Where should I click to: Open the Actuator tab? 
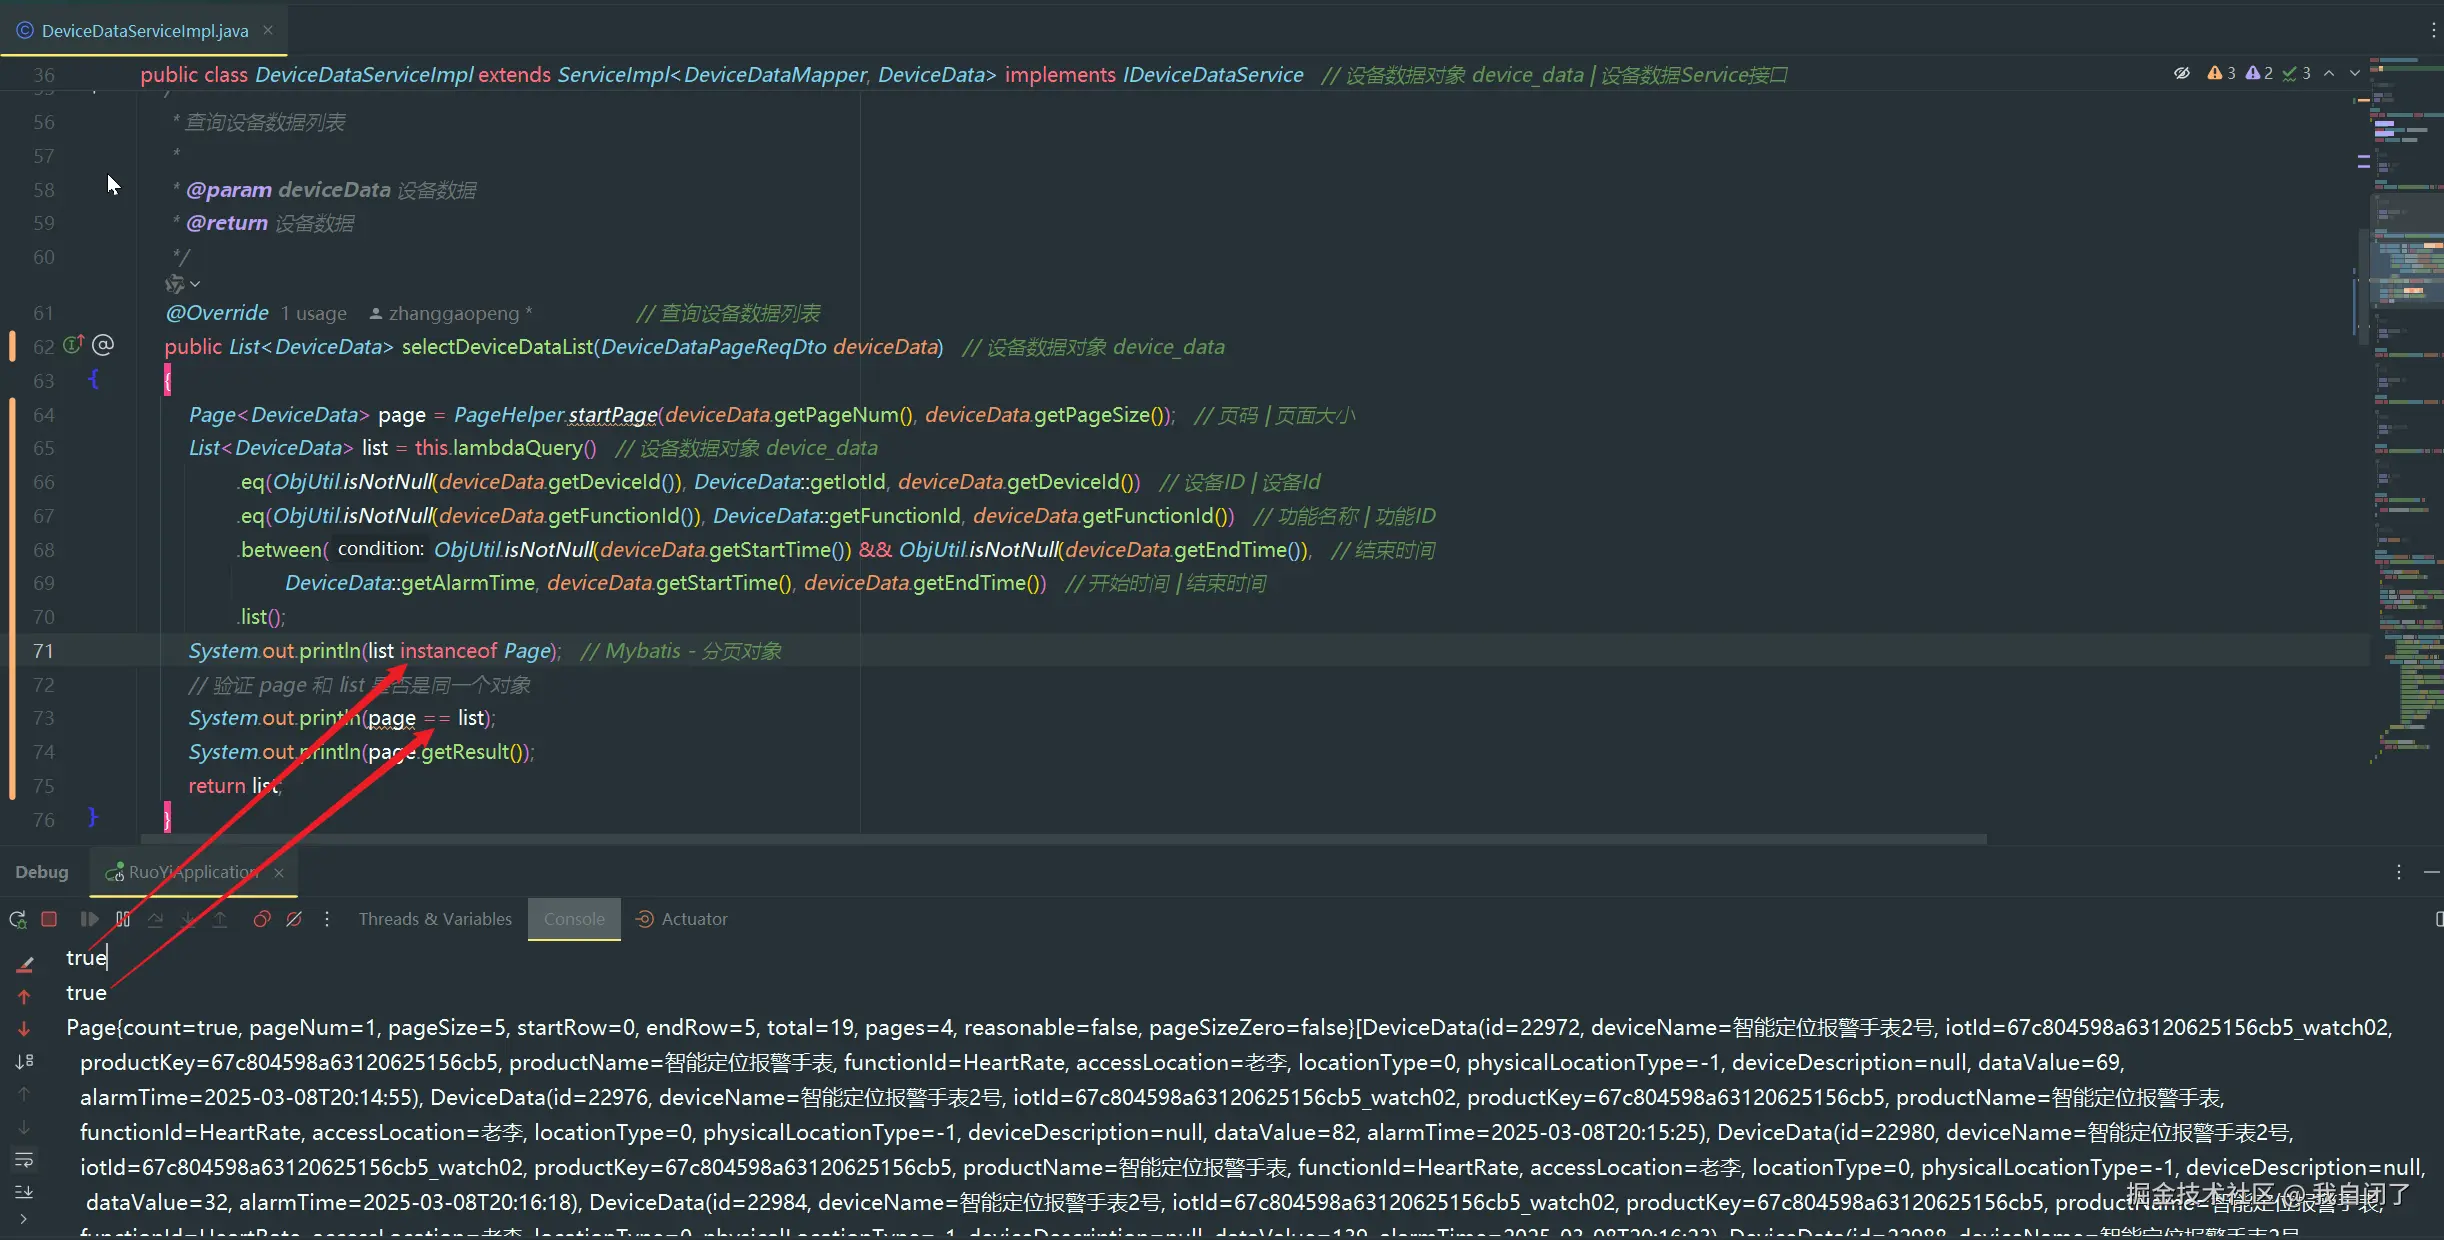(x=683, y=919)
